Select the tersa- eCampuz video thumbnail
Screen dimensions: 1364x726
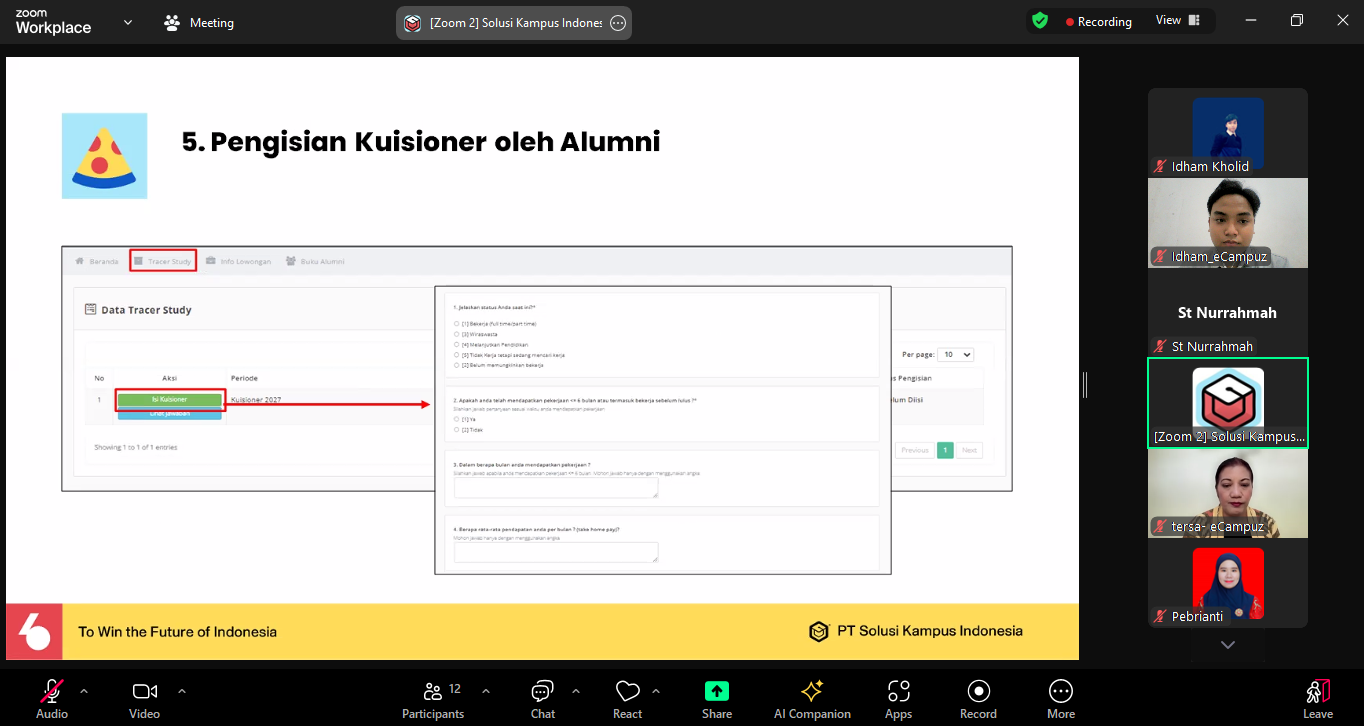(1228, 494)
